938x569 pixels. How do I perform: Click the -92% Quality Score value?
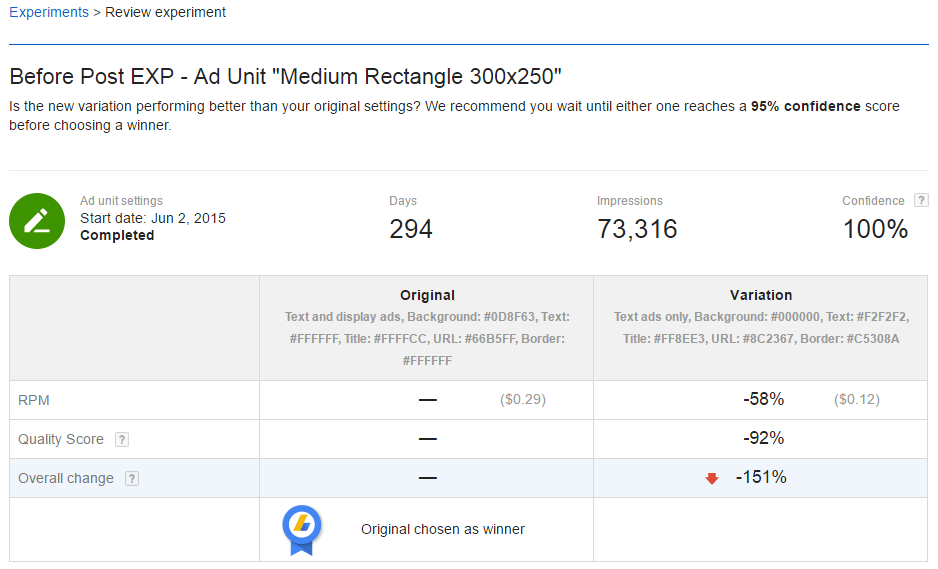click(764, 438)
